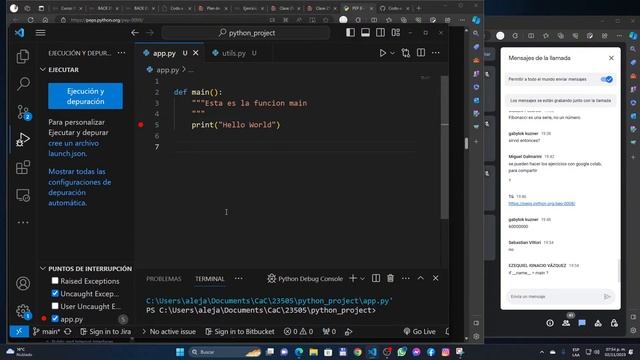Toggle the primary side bar layout icon

350,33
